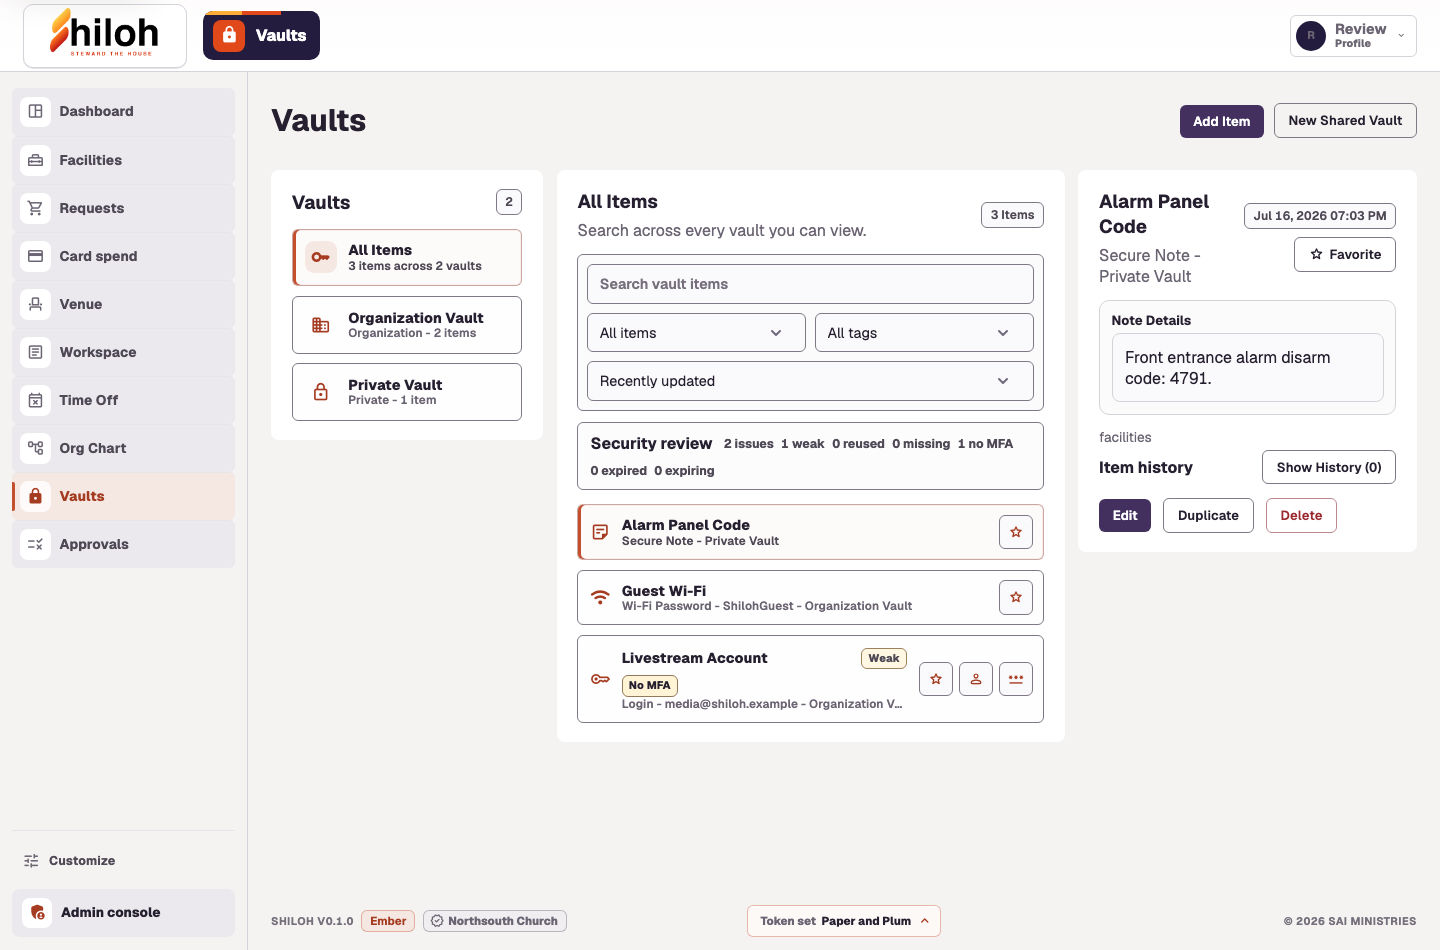Click the Requests cart icon
1440x950 pixels.
[x=36, y=208]
